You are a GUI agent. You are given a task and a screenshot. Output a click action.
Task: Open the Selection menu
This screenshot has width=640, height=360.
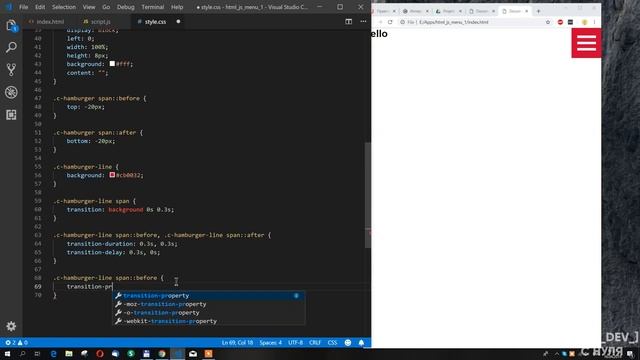coord(64,7)
